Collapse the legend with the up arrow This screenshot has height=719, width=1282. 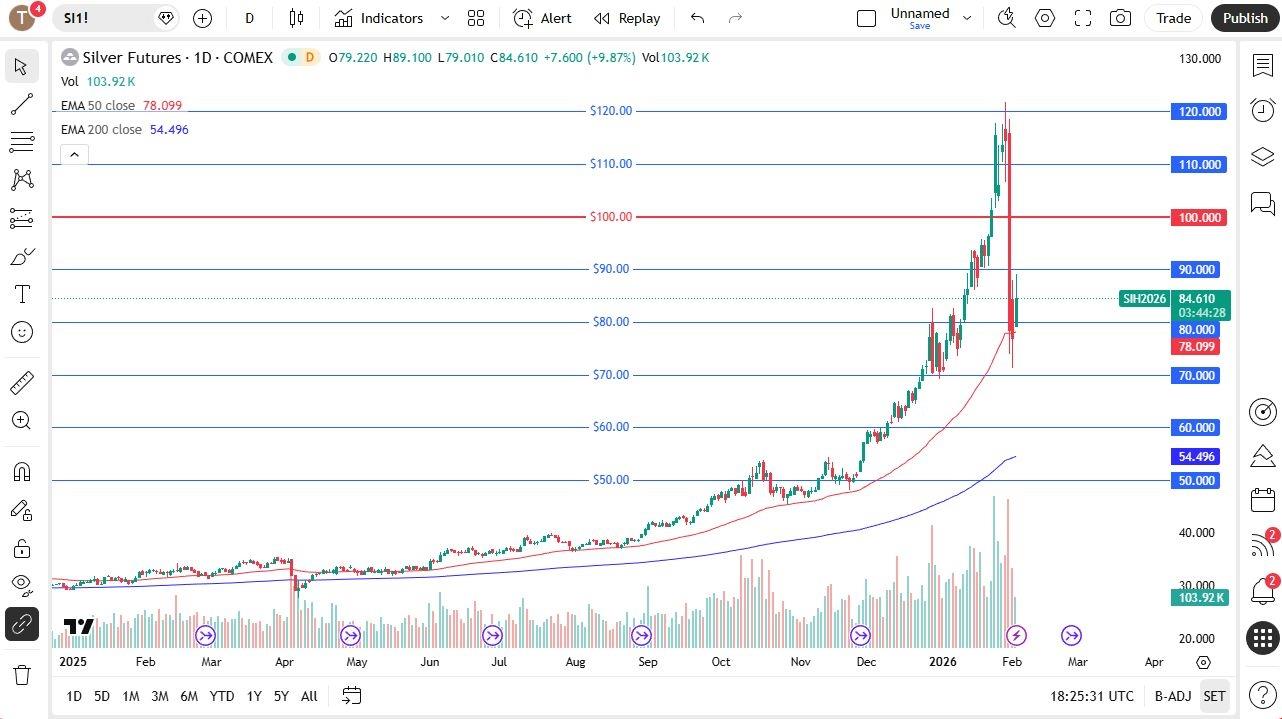tap(74, 154)
